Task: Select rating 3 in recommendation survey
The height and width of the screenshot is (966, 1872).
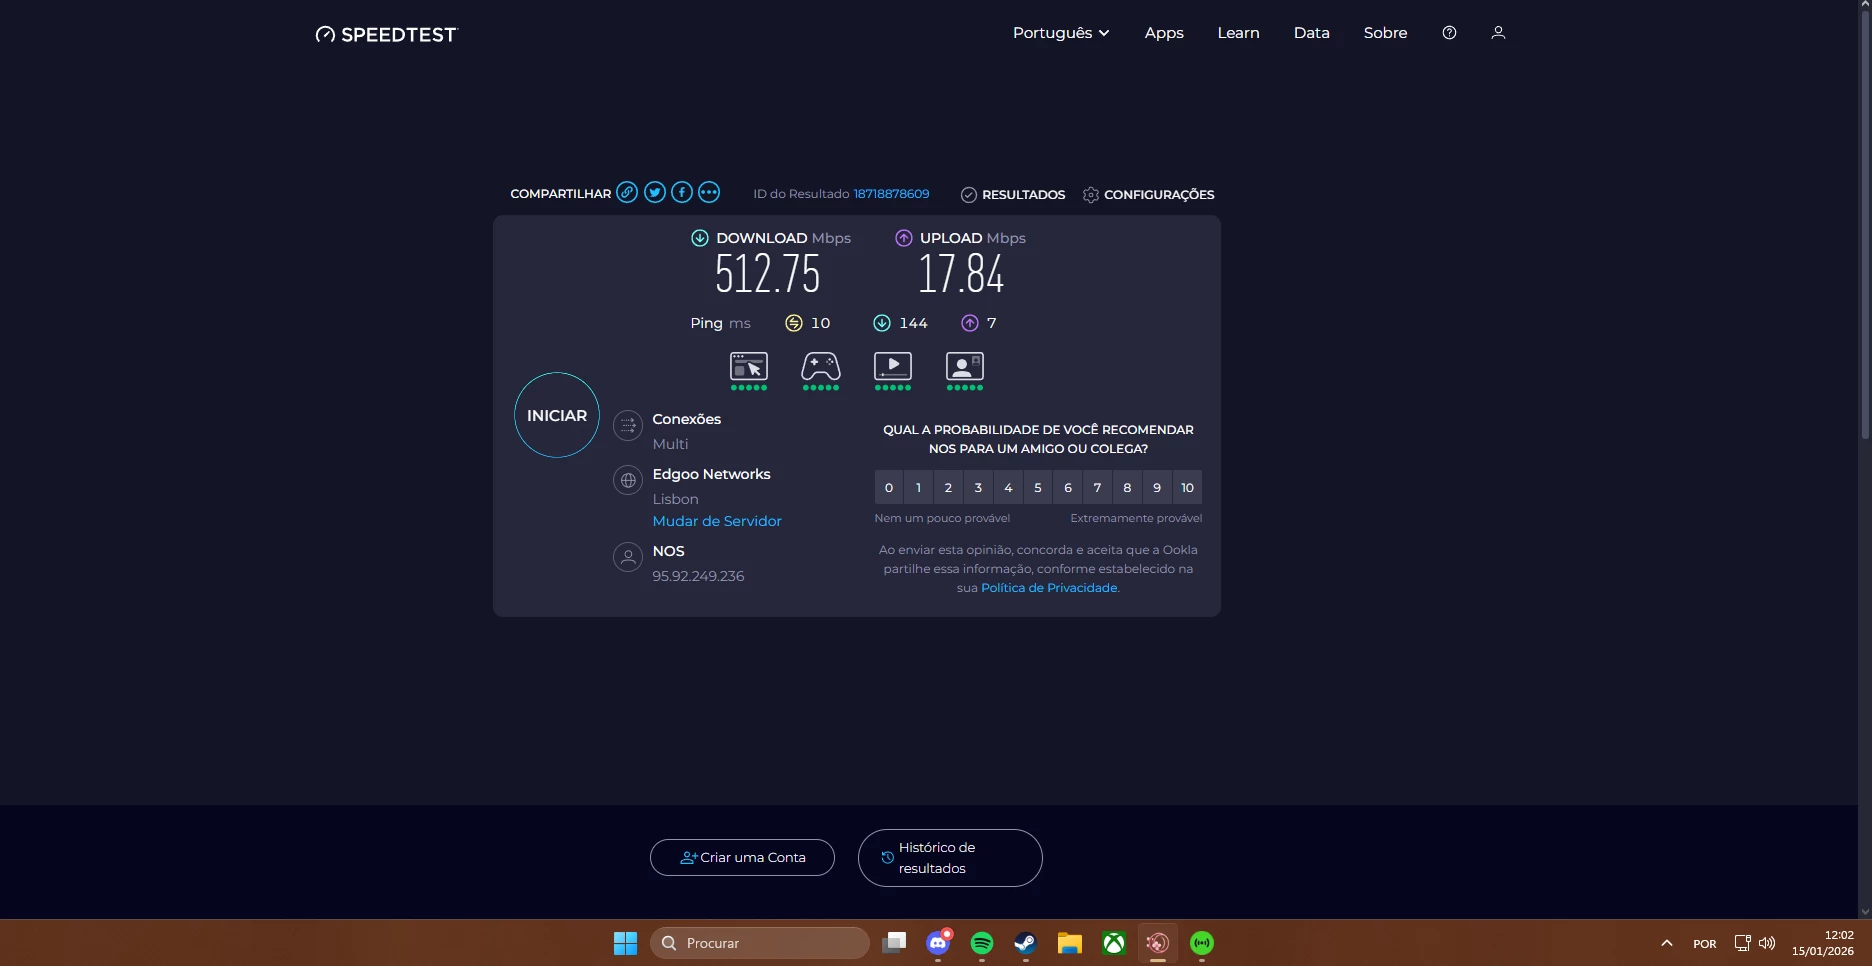Action: (x=978, y=488)
